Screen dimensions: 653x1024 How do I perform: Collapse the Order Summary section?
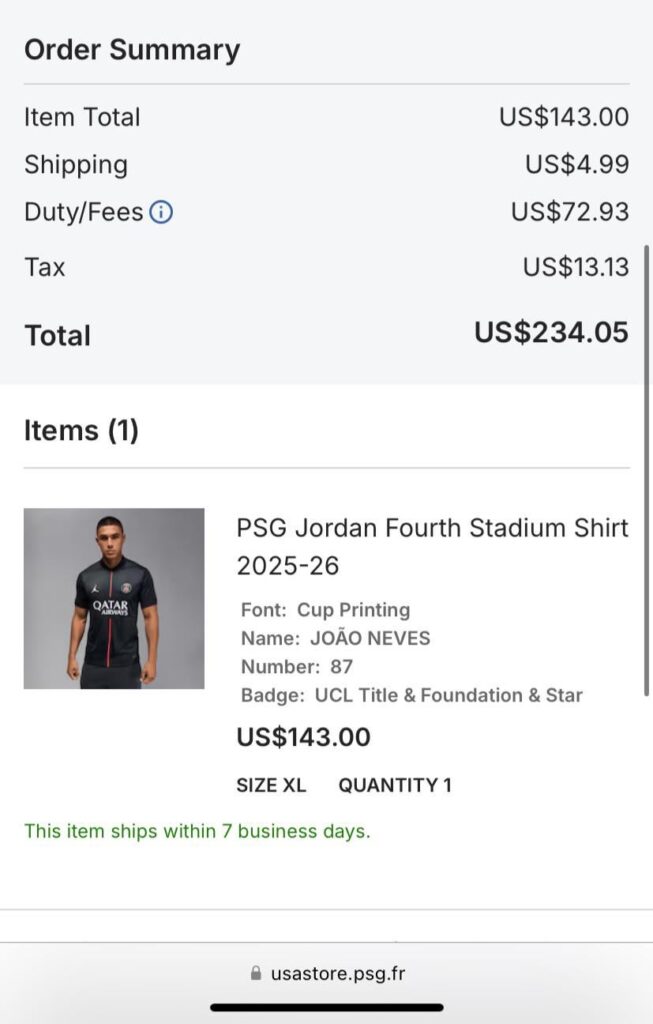[131, 48]
